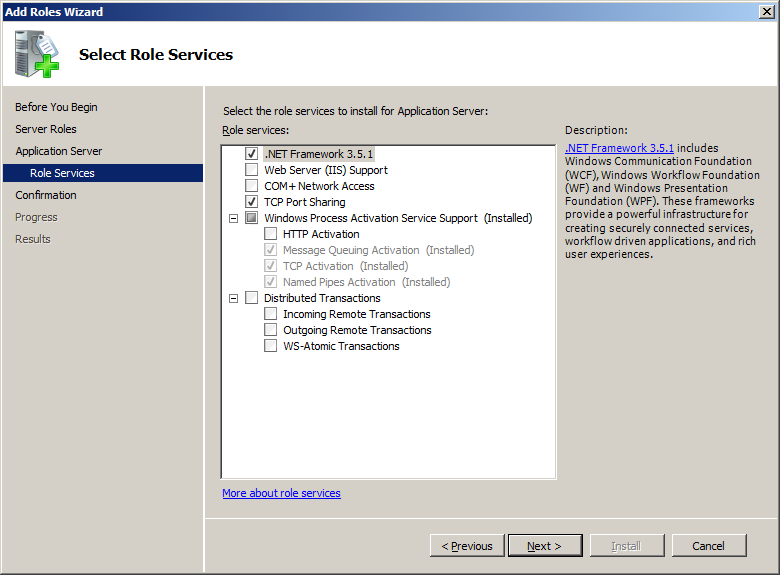Viewport: 780px width, 575px height.
Task: Enable Incoming Remote Transactions
Action: tap(270, 314)
